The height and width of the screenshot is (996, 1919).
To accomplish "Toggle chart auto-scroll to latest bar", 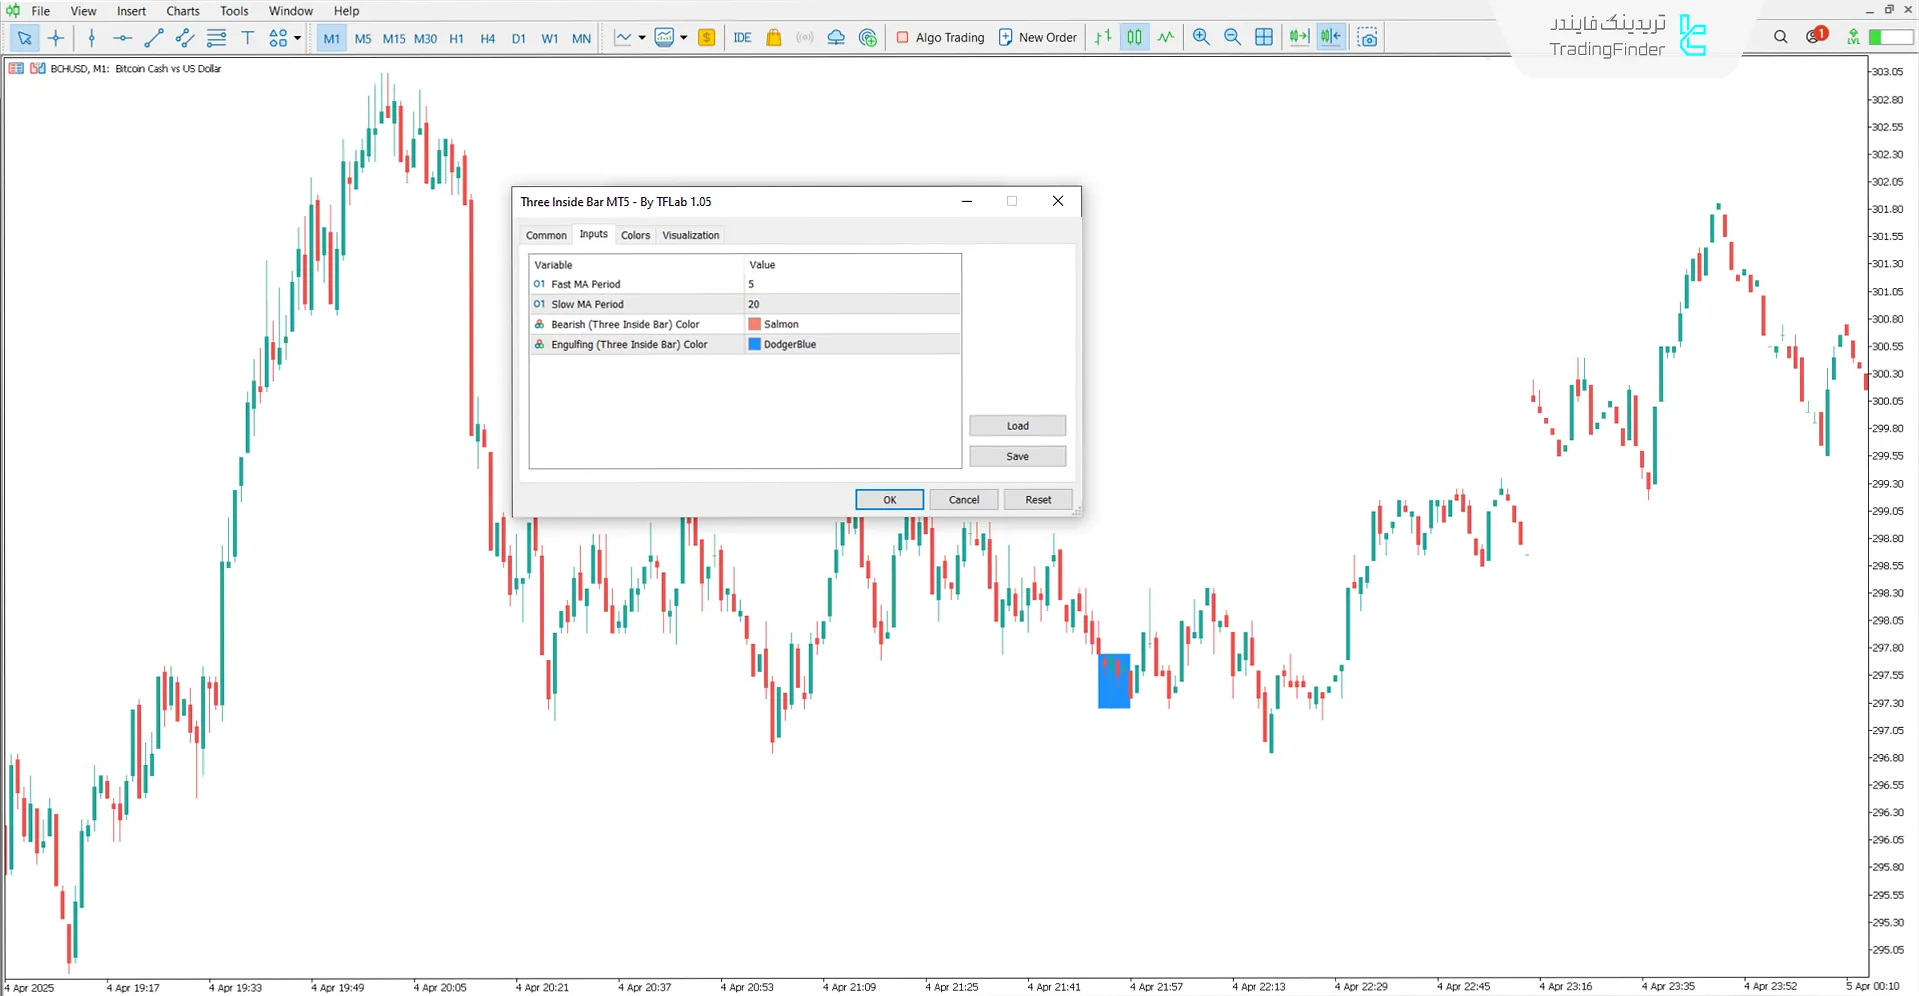I will pyautogui.click(x=1299, y=38).
